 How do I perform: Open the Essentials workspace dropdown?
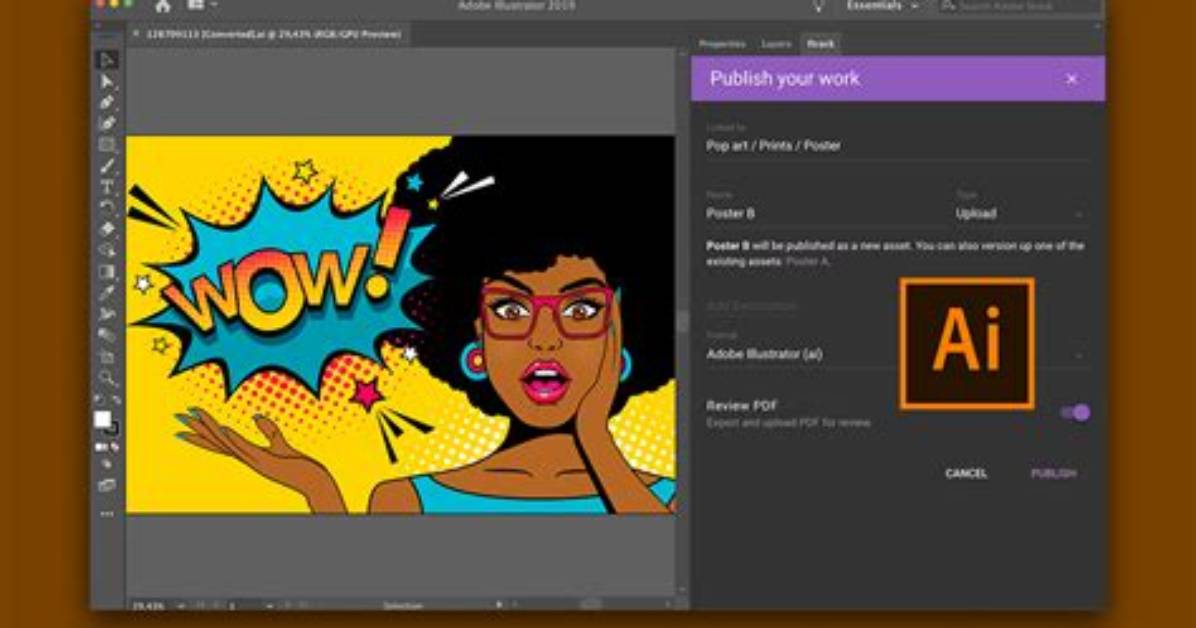882,6
